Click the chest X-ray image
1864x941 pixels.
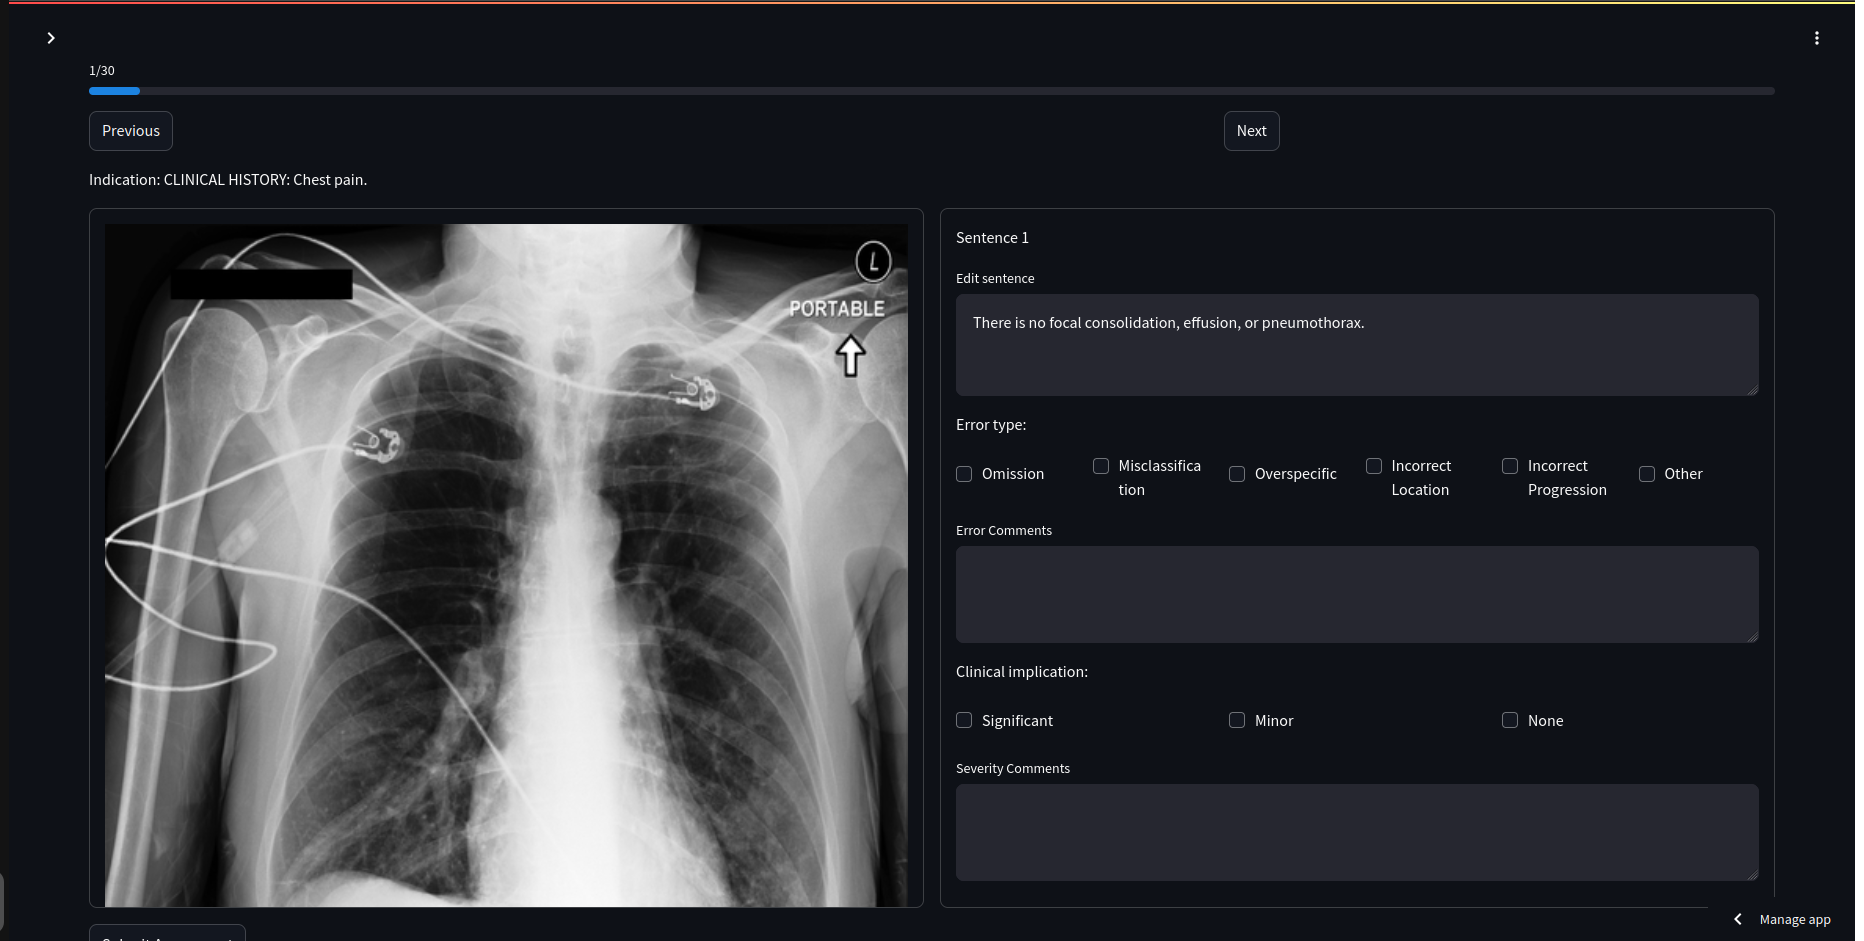[506, 565]
